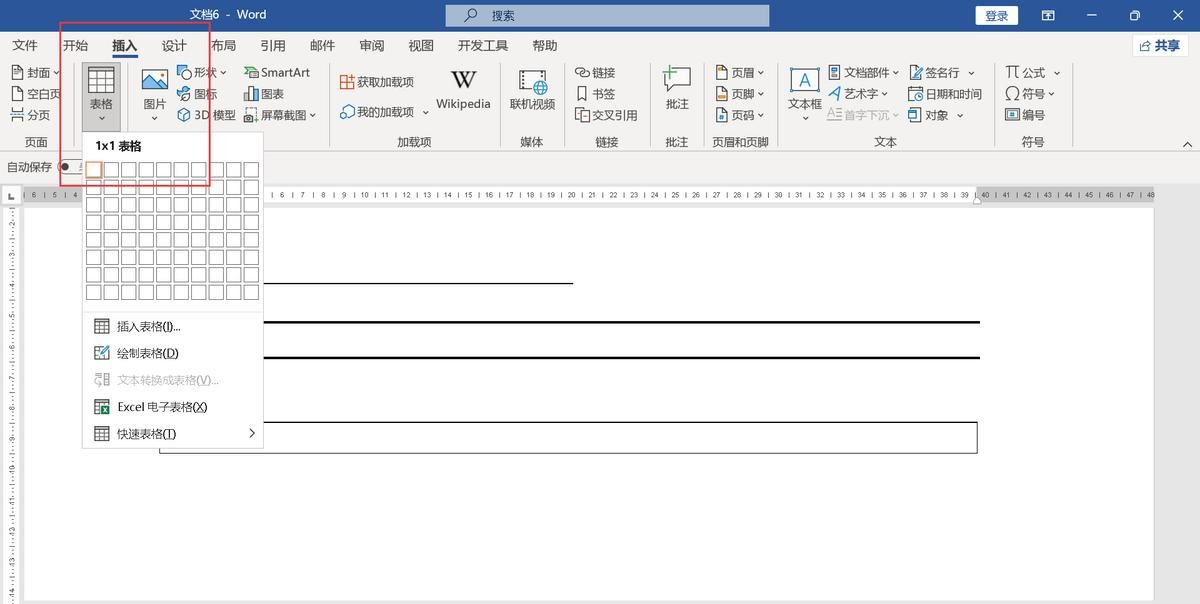1200x604 pixels.
Task: Insert a page break with 分页
Action: pyautogui.click(x=18, y=115)
